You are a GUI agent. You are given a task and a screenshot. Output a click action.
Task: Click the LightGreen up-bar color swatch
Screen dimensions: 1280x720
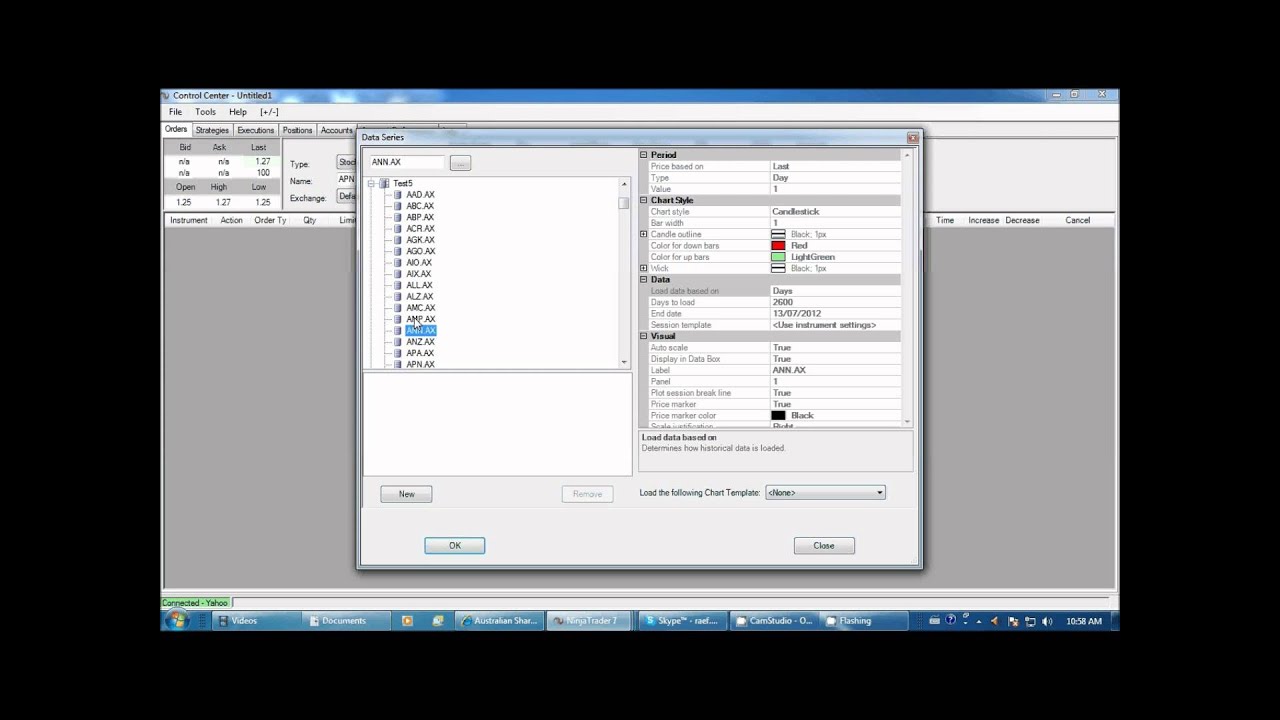point(778,257)
